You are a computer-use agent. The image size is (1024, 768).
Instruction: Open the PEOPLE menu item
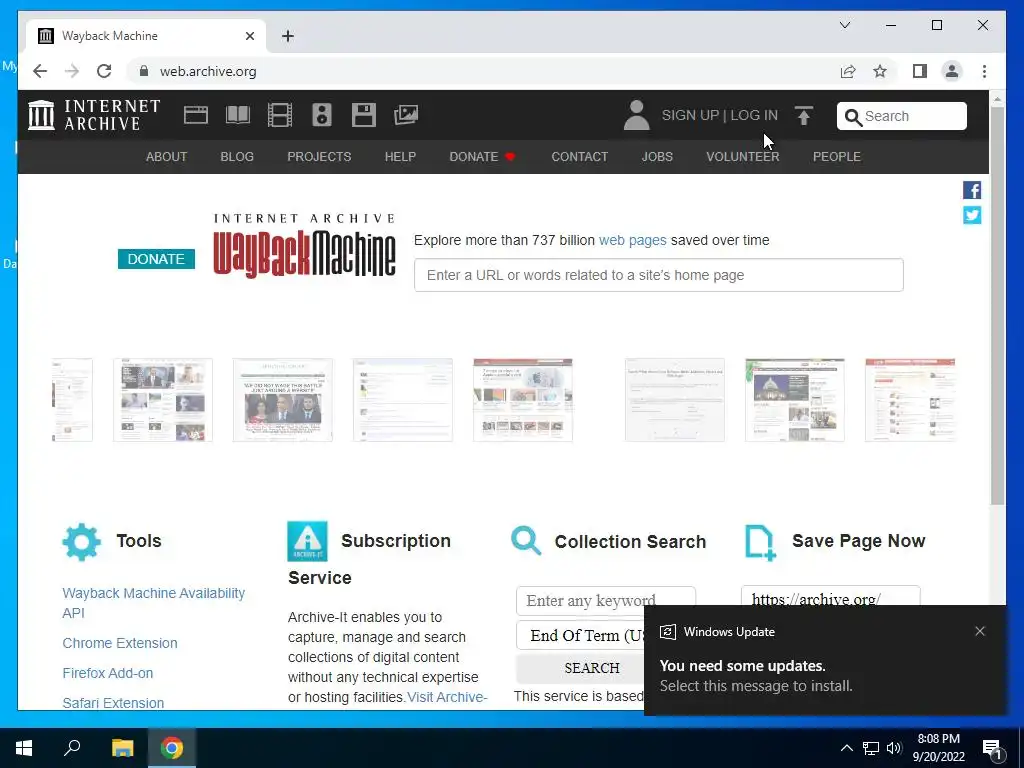click(837, 157)
